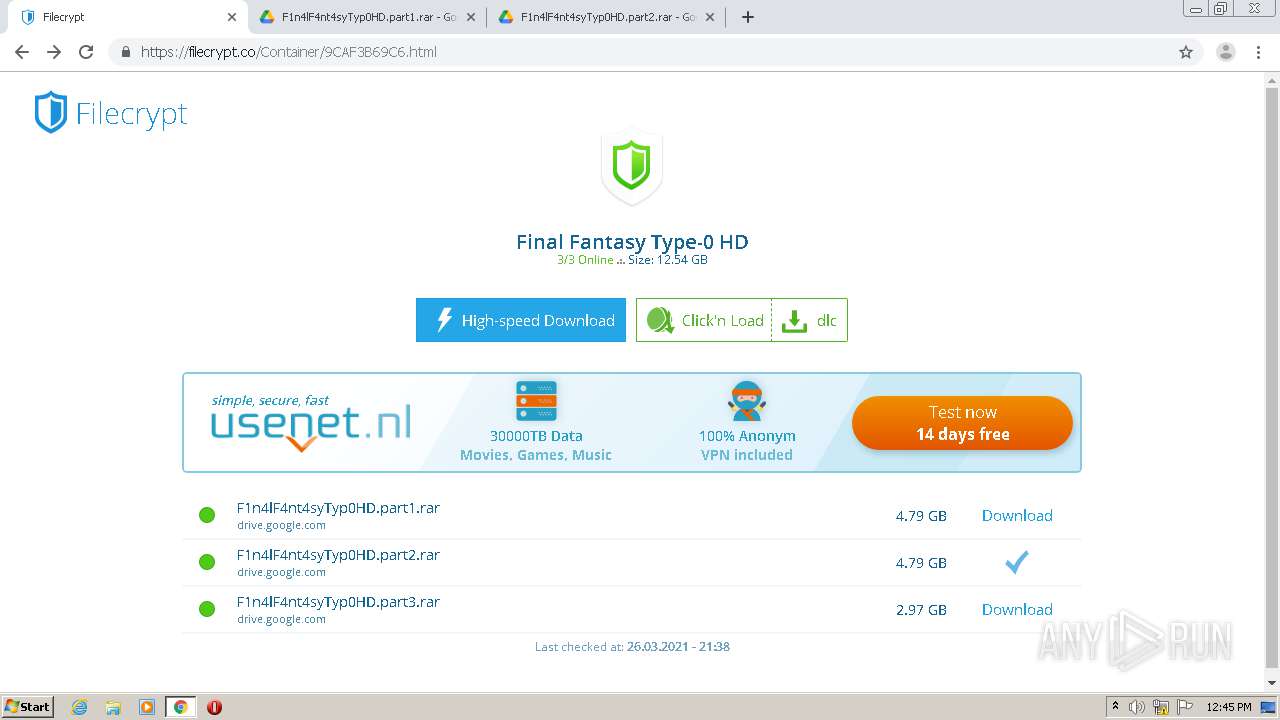The image size is (1280, 720).
Task: Open File Explorer from taskbar
Action: click(x=113, y=707)
